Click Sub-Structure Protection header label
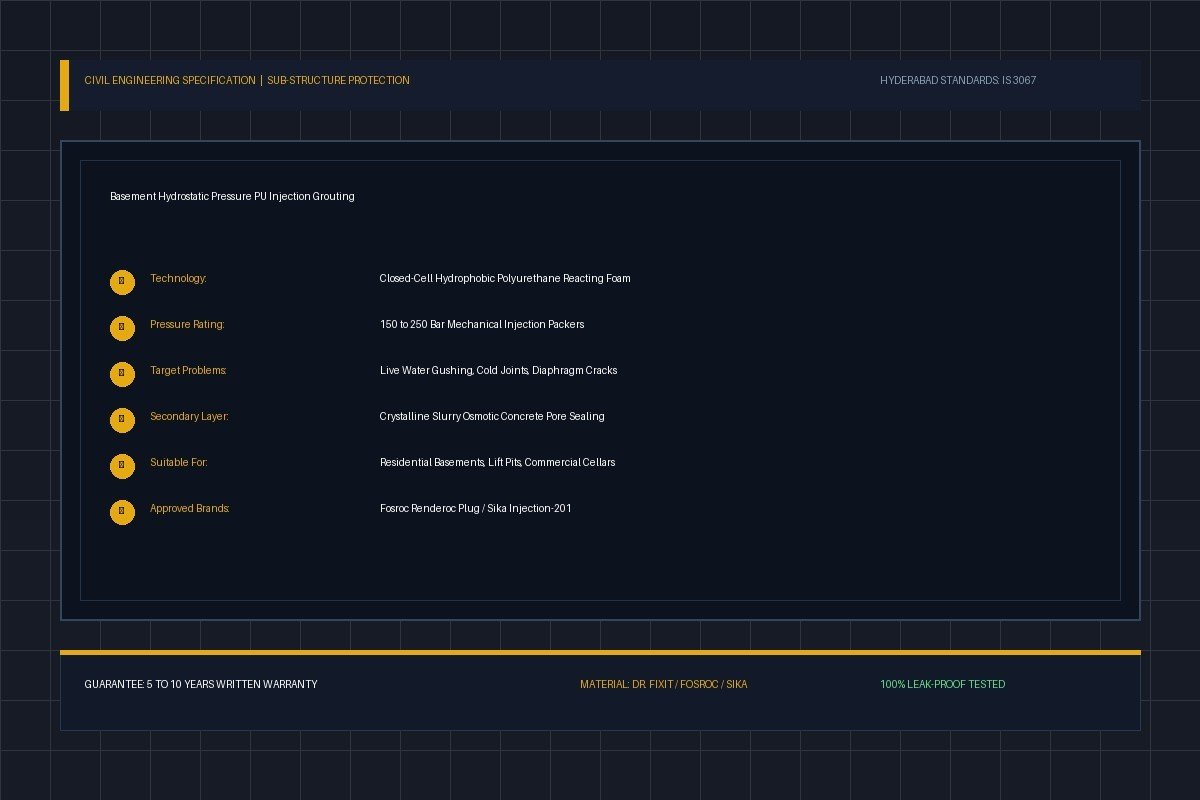 (x=338, y=80)
